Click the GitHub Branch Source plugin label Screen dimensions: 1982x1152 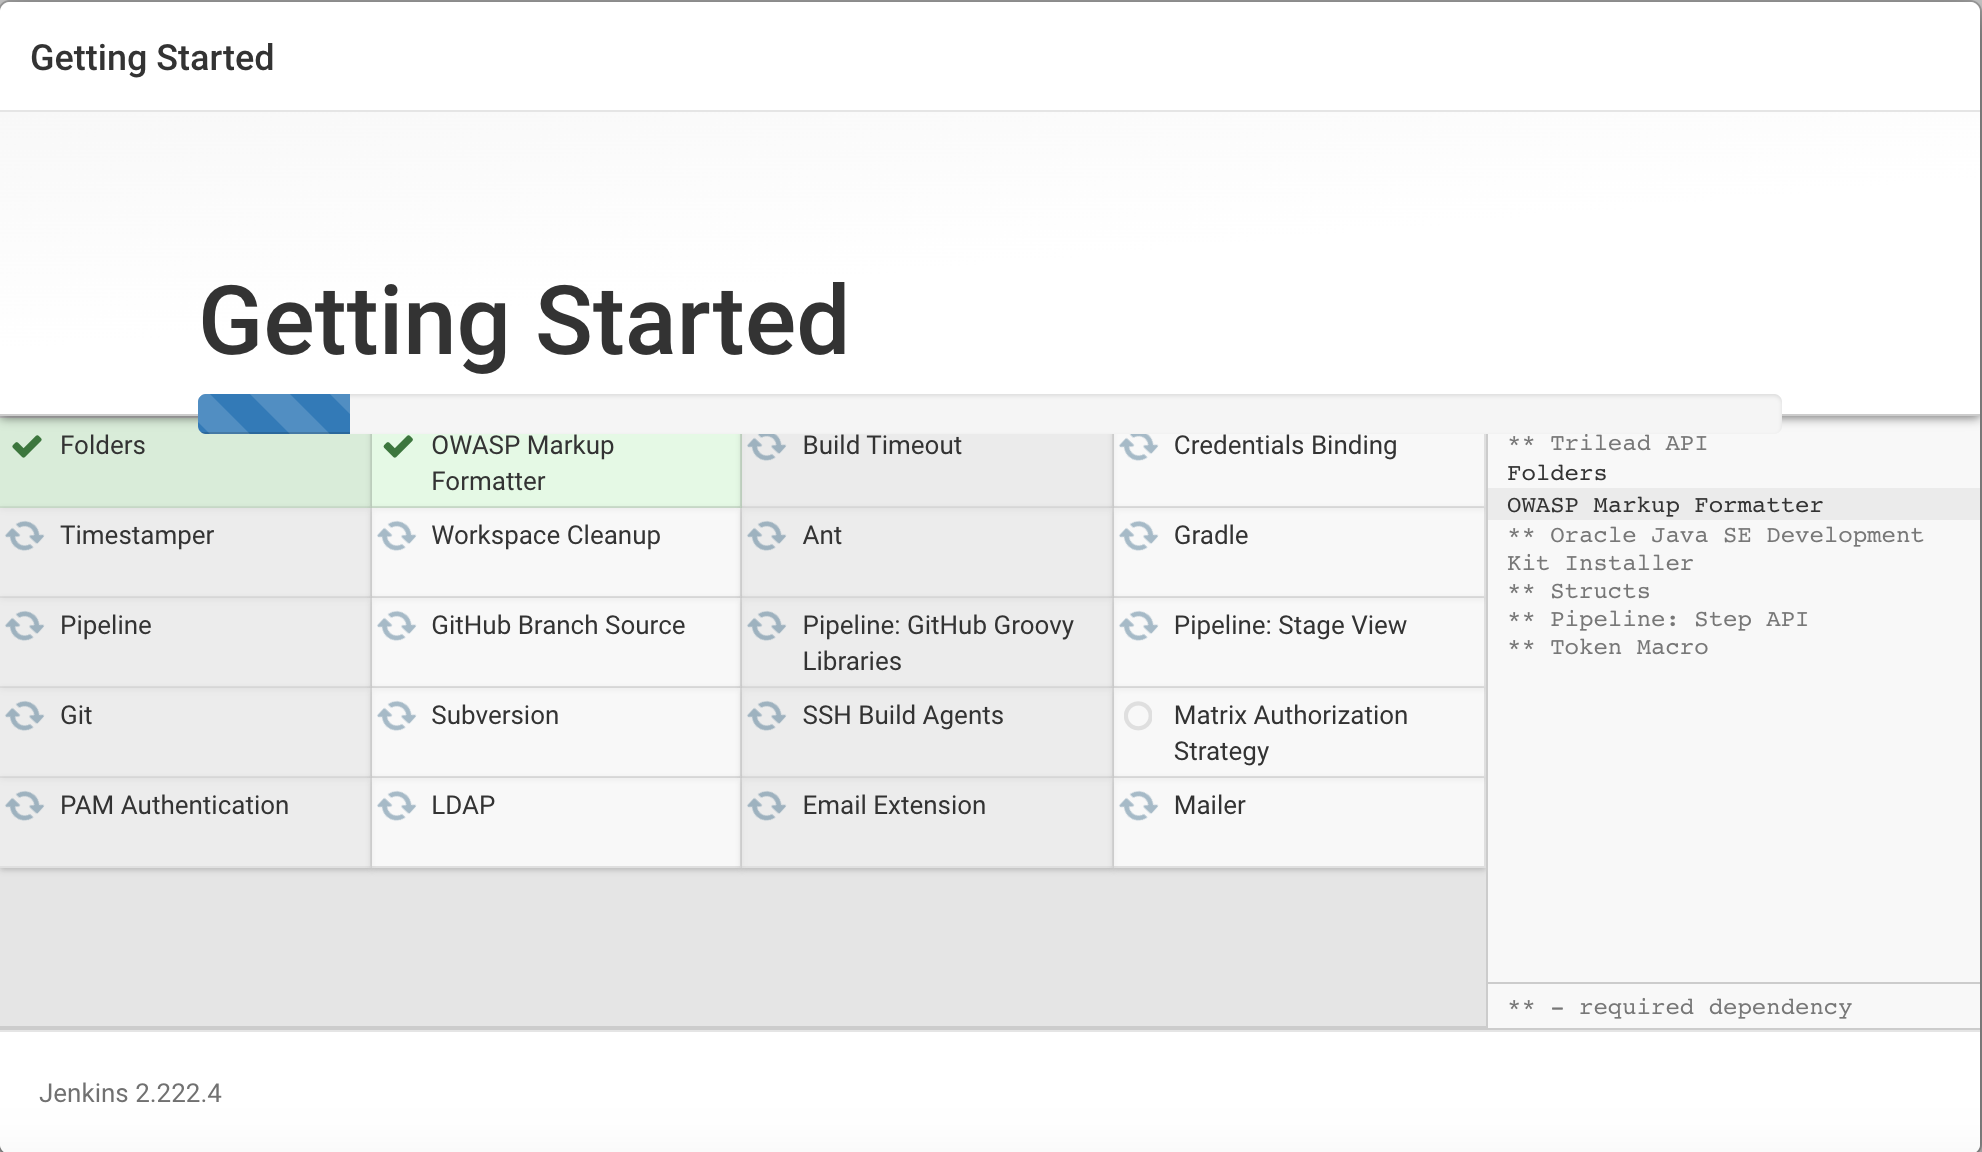tap(557, 626)
